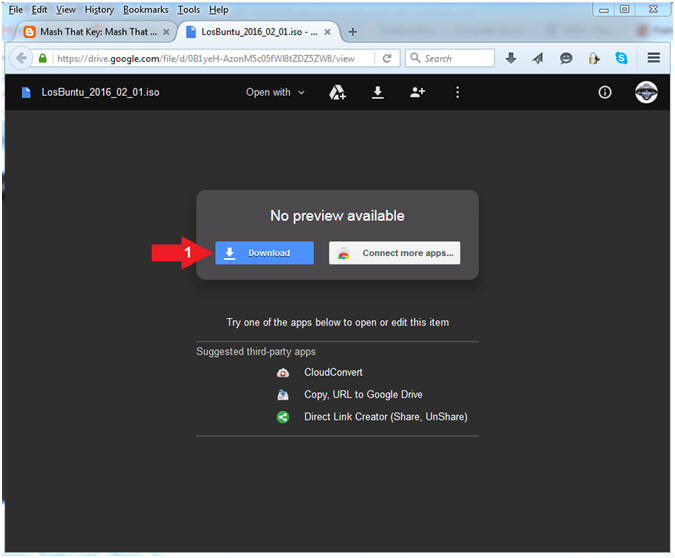Click the green Direct Link Creator icon
Viewport: 675px width, 558px height.
pyautogui.click(x=283, y=417)
